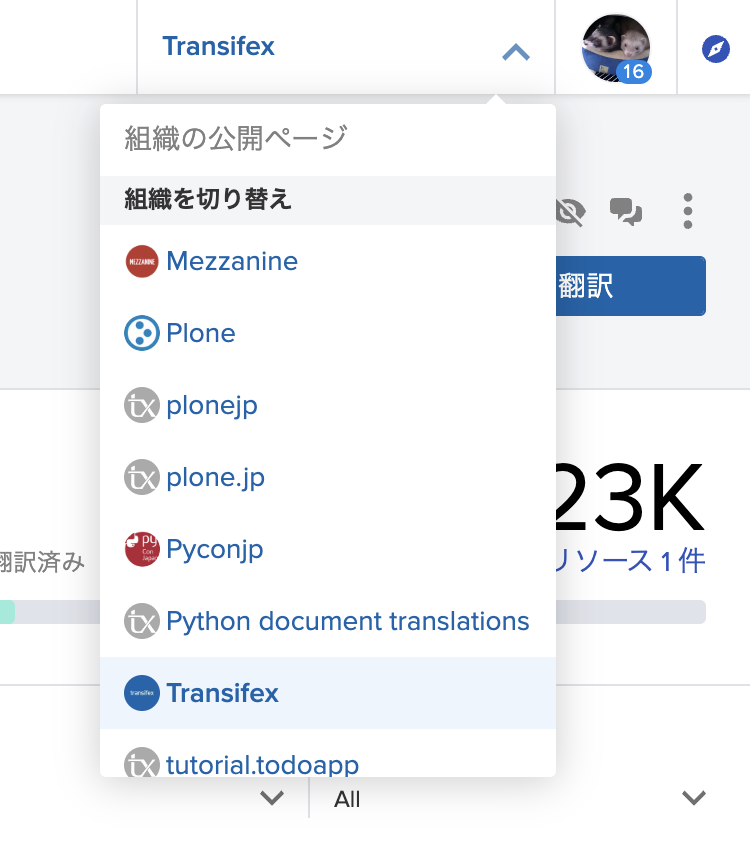Click the Transifex logo icon in list

142,694
